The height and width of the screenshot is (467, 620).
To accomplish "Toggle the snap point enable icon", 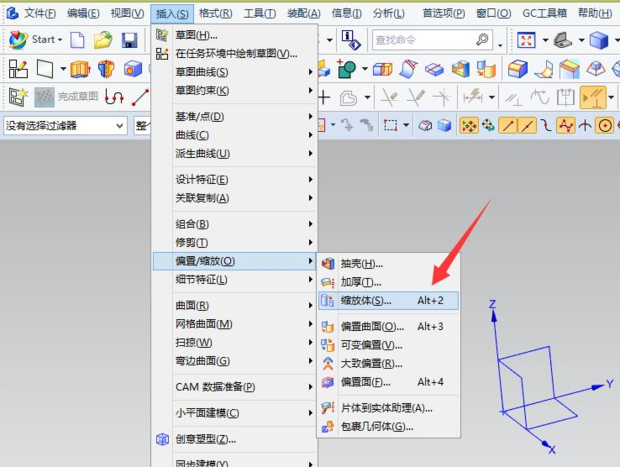I will click(469, 126).
